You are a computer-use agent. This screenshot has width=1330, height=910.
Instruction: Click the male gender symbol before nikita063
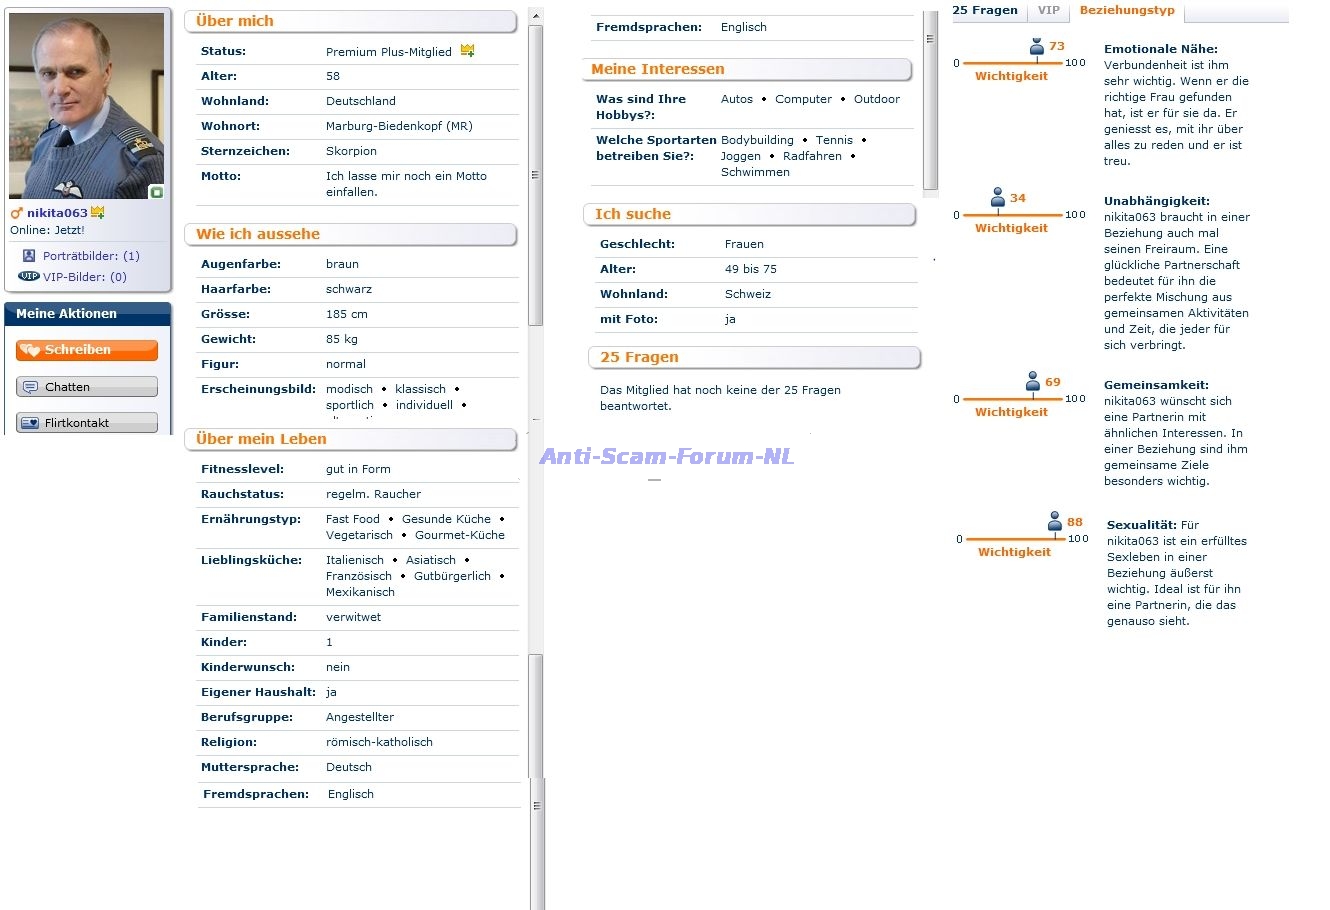point(16,213)
